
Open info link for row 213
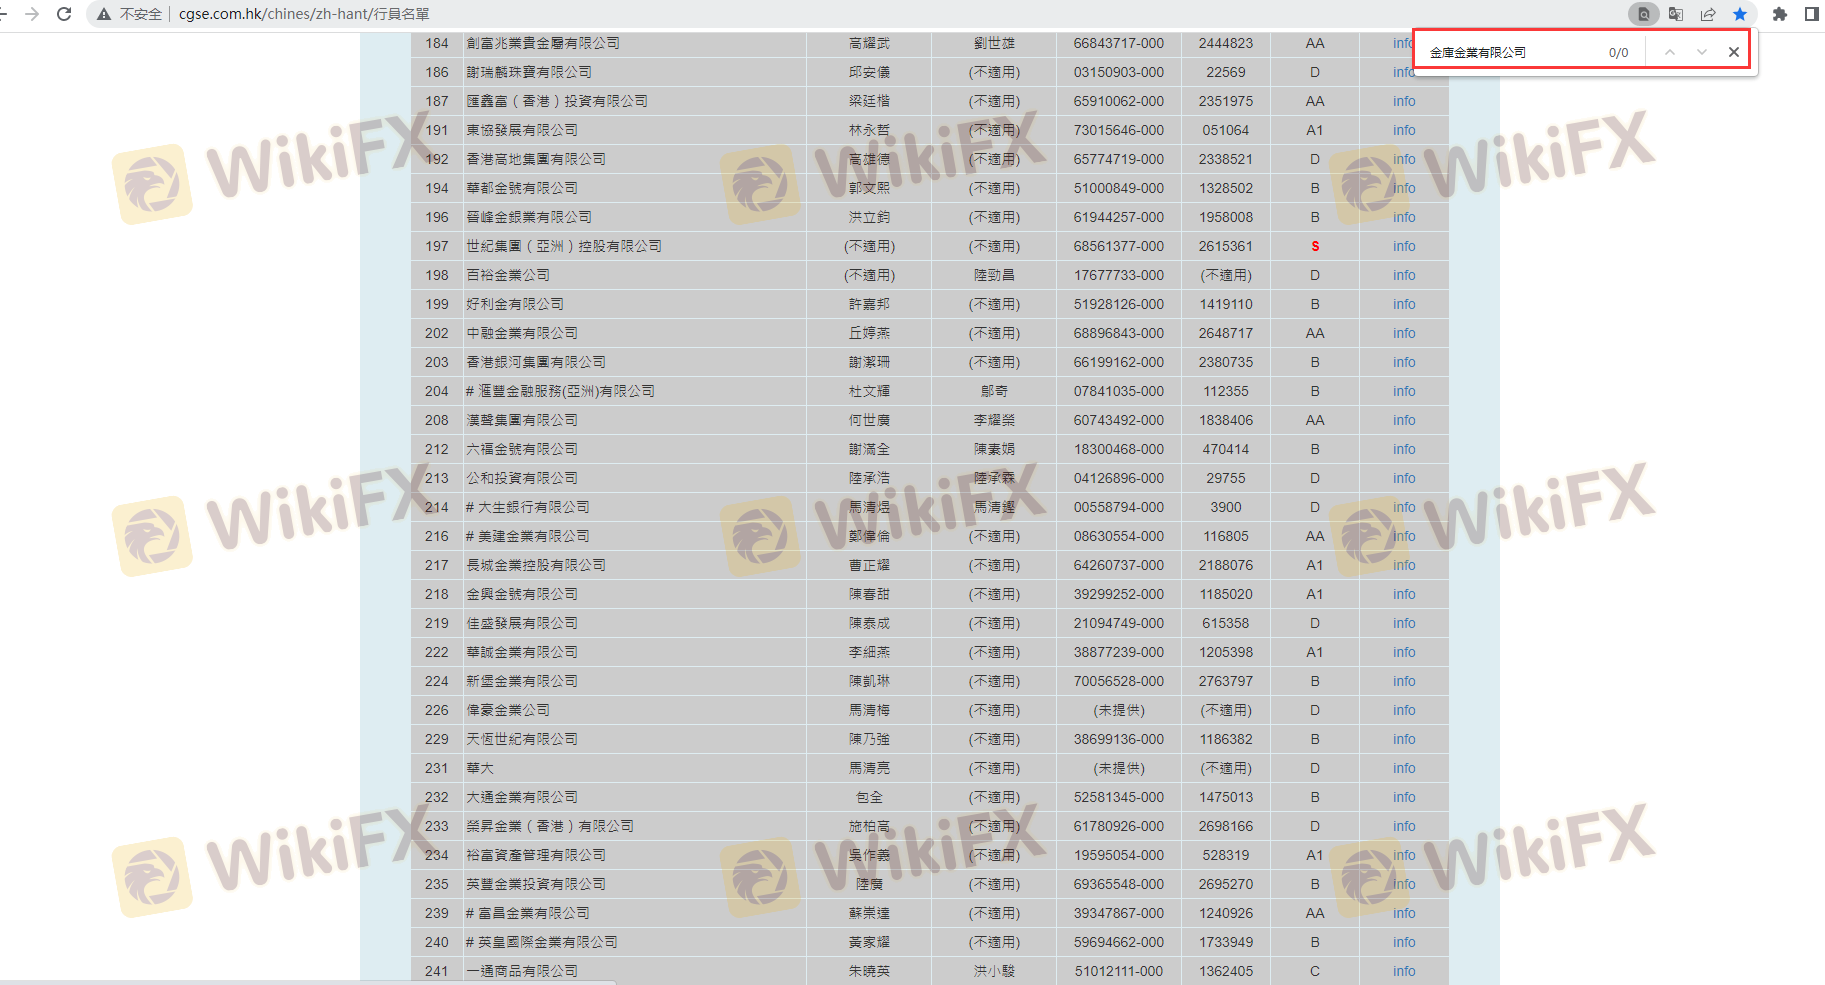tap(1404, 478)
